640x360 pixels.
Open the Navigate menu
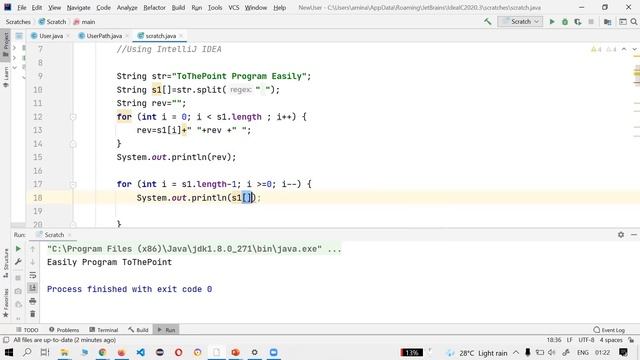click(x=78, y=7)
